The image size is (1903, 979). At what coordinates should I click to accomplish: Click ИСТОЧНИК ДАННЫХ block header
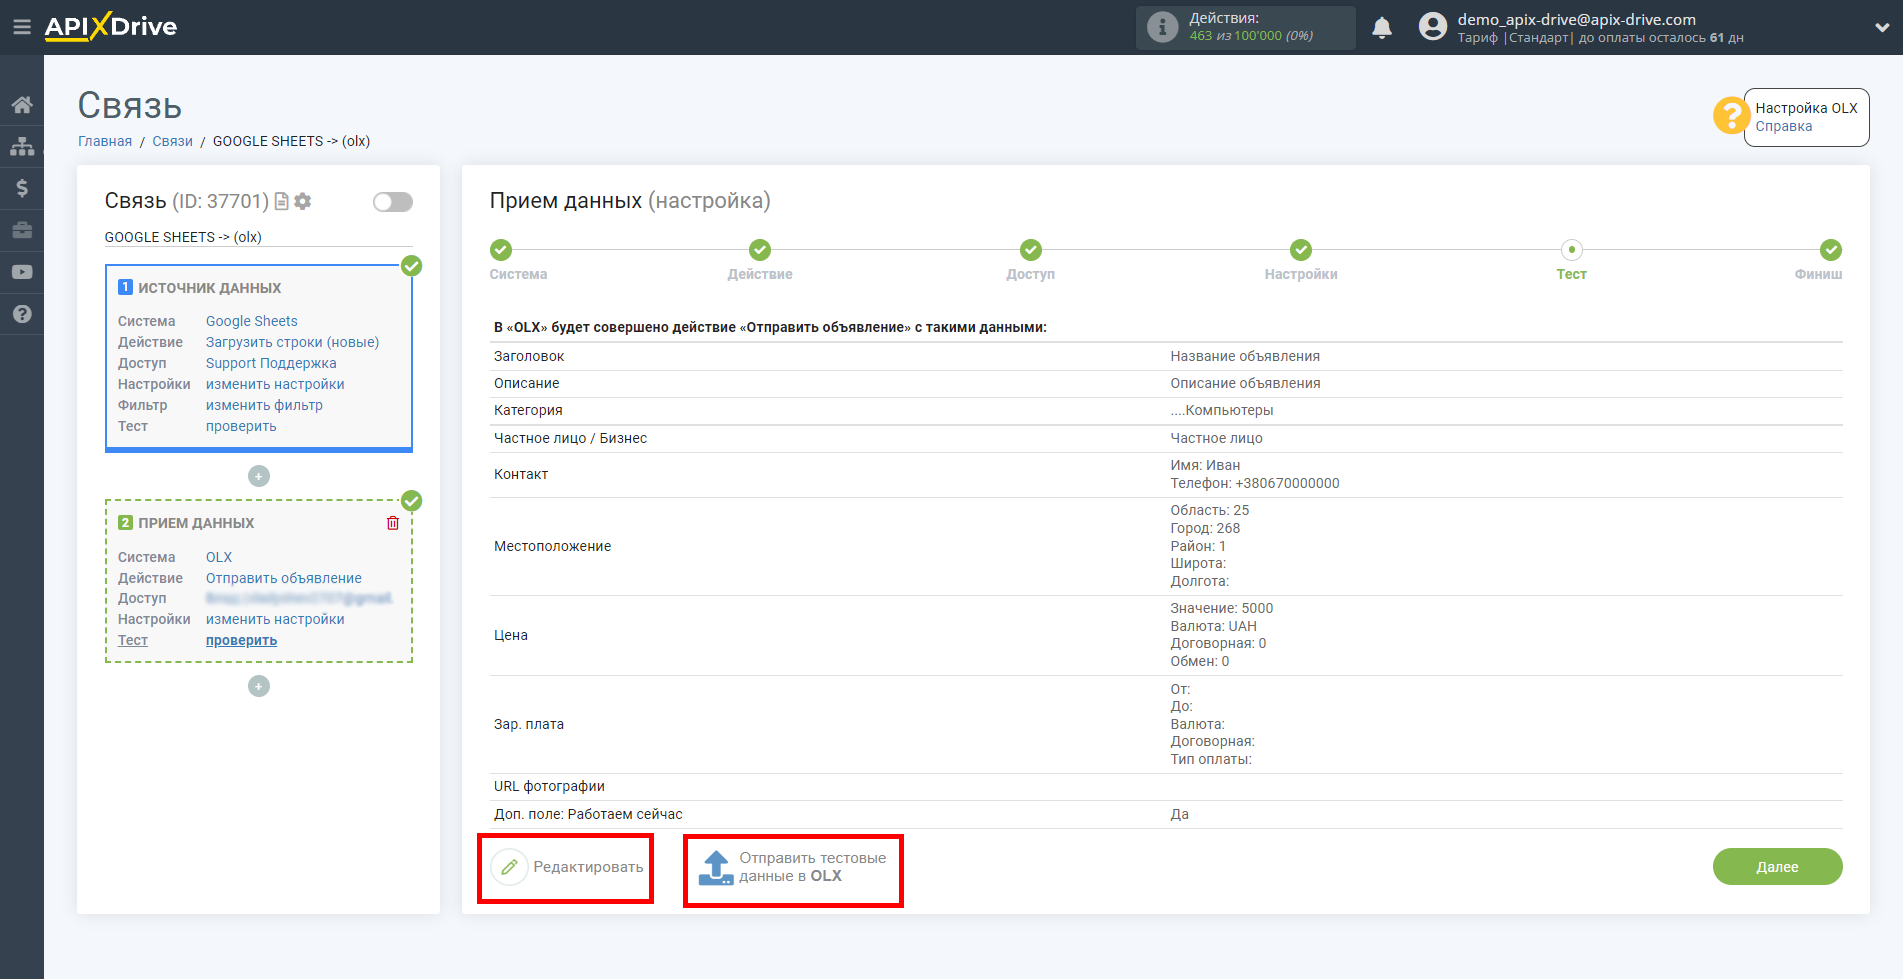click(209, 288)
